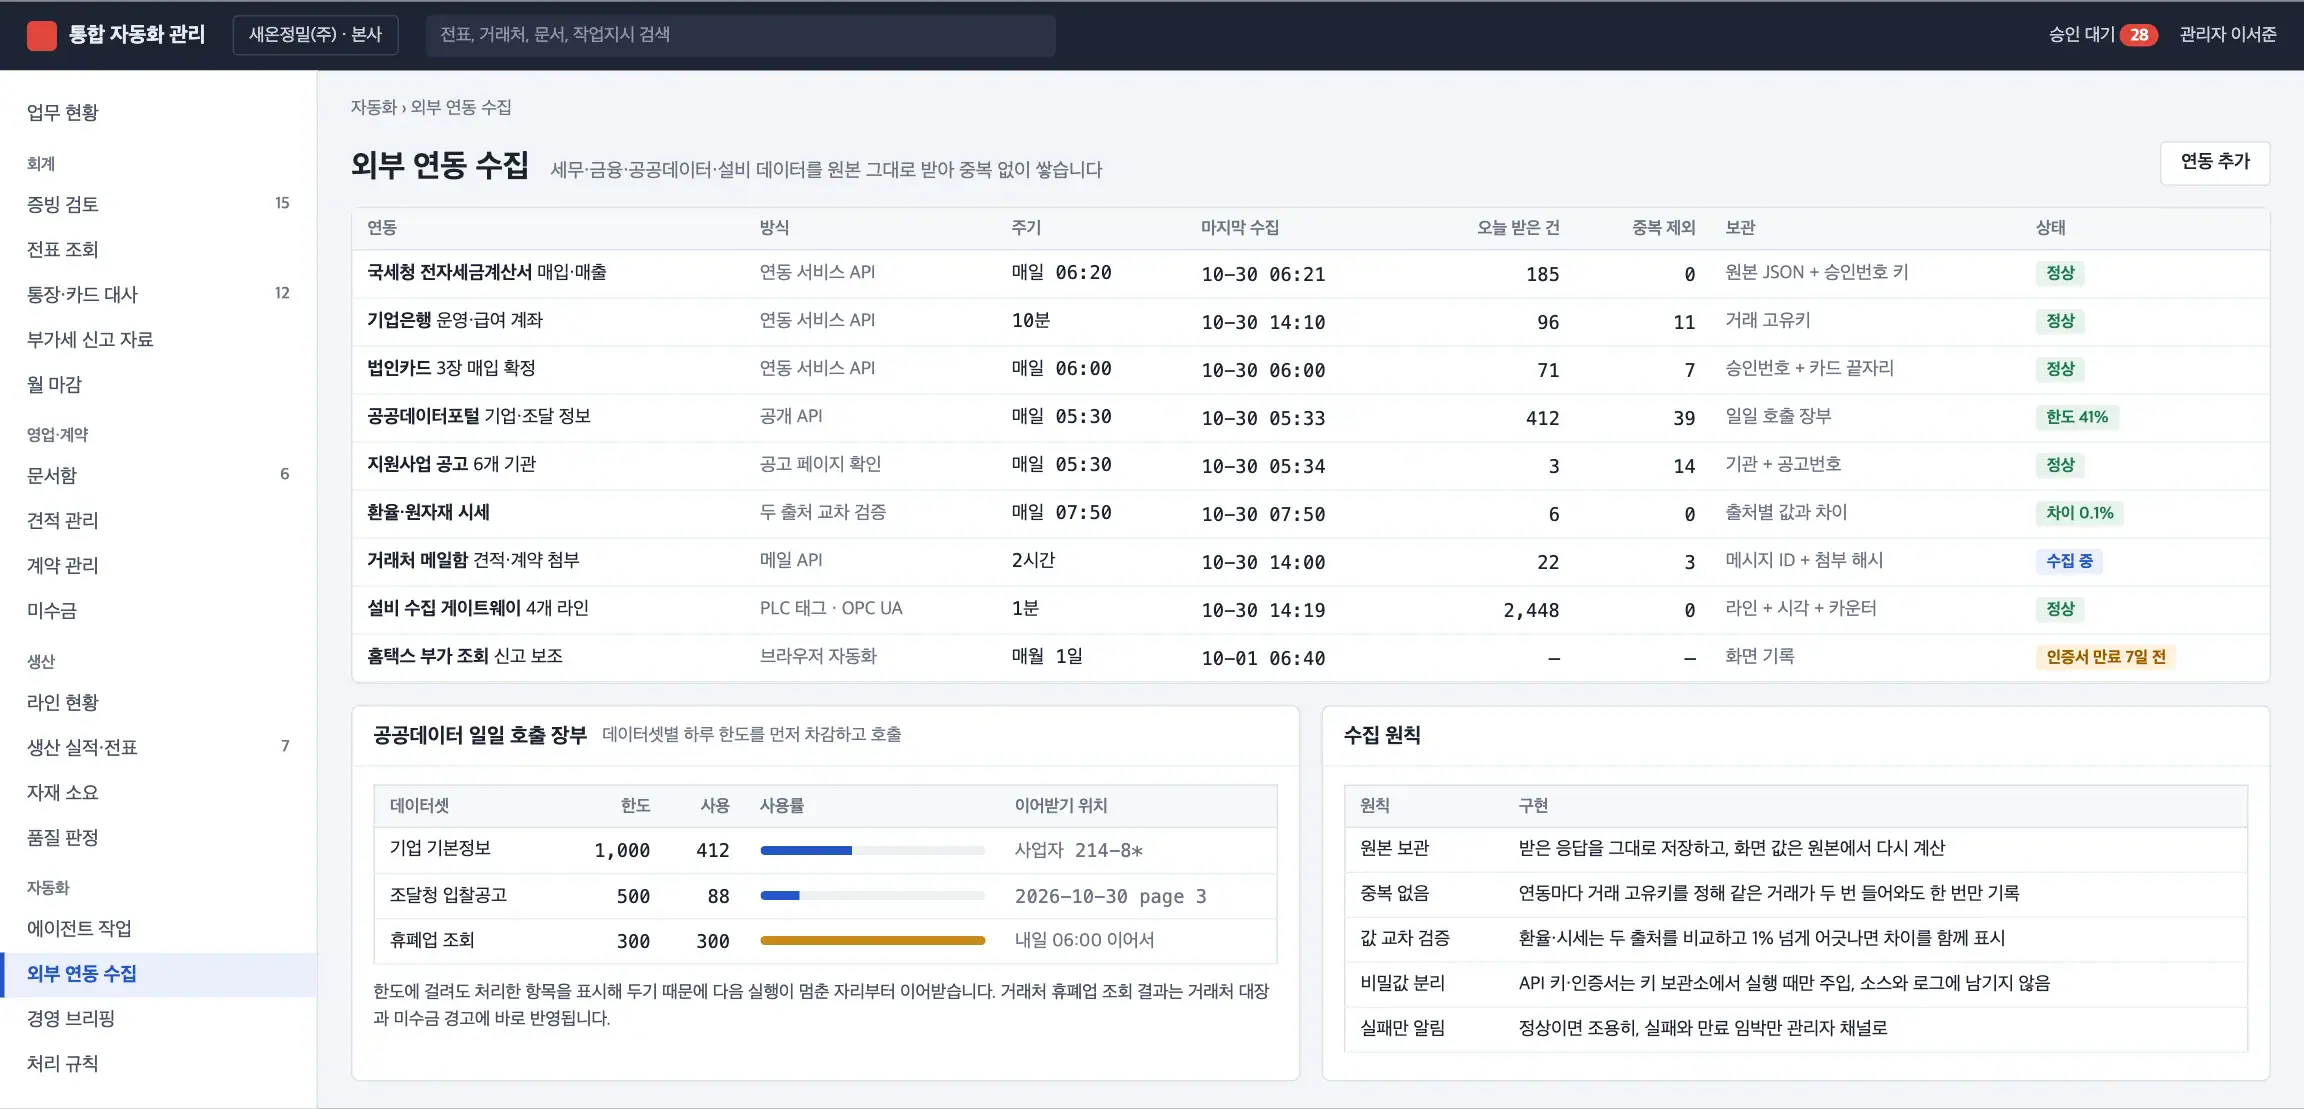Click the 연동 추가 button
This screenshot has width=2304, height=1109.
click(x=2215, y=162)
